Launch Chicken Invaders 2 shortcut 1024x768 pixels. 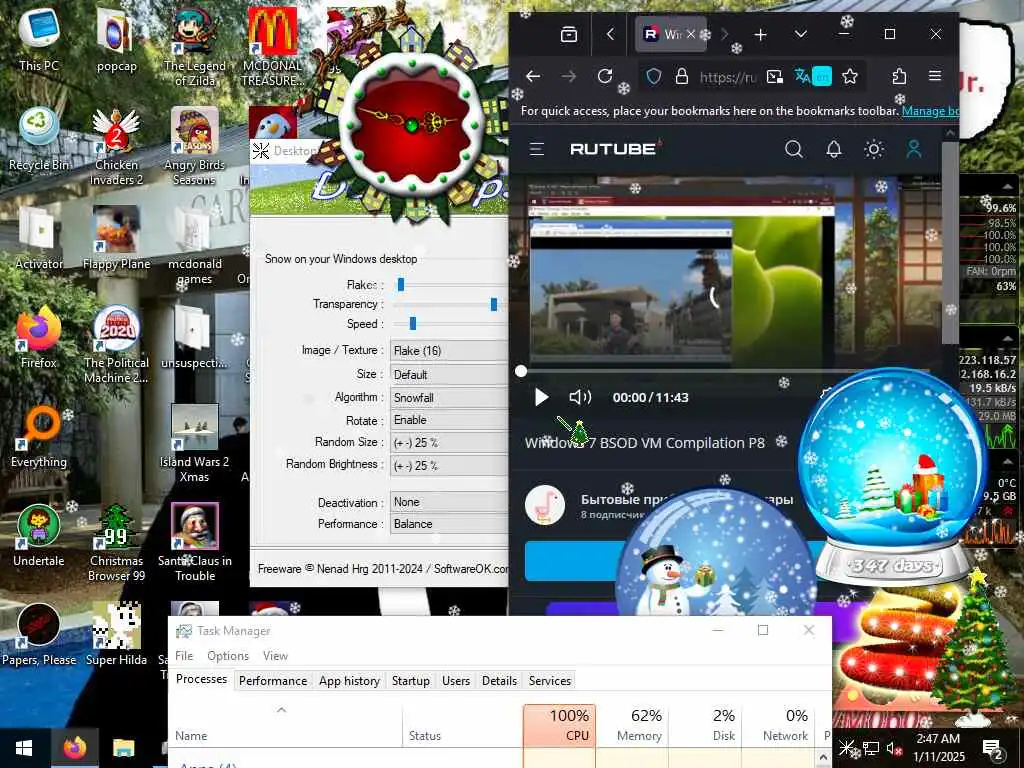[116, 147]
